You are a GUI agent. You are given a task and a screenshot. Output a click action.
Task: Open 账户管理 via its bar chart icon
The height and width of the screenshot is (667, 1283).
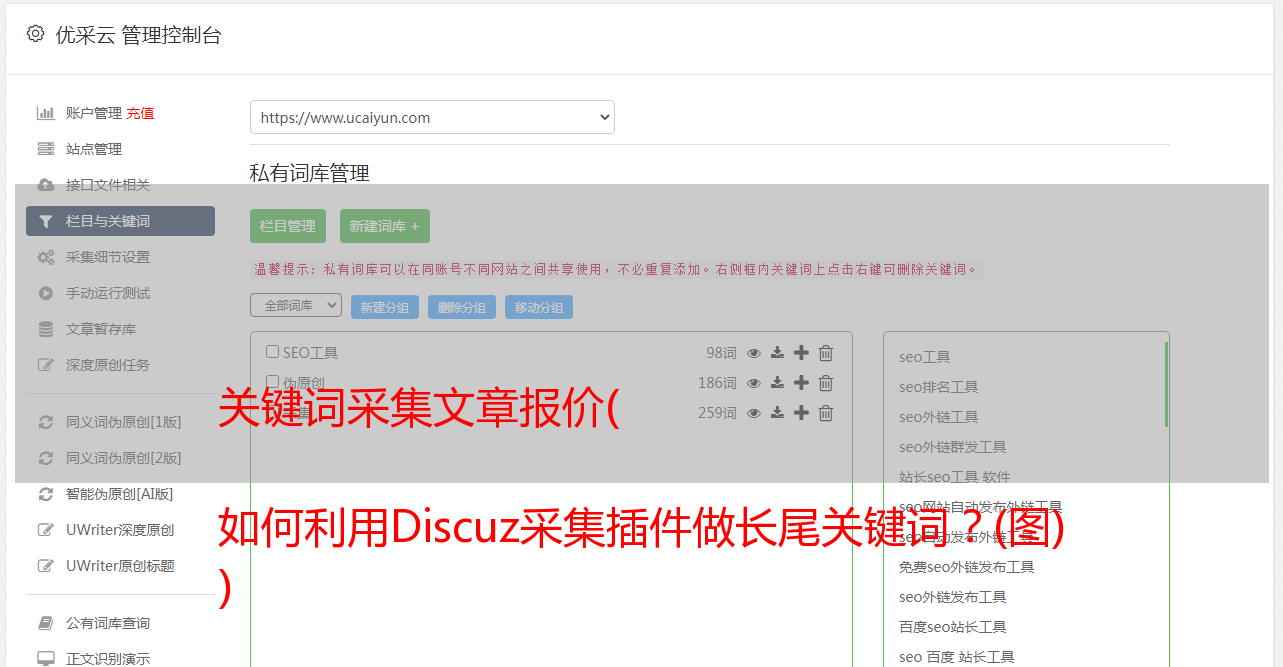45,113
